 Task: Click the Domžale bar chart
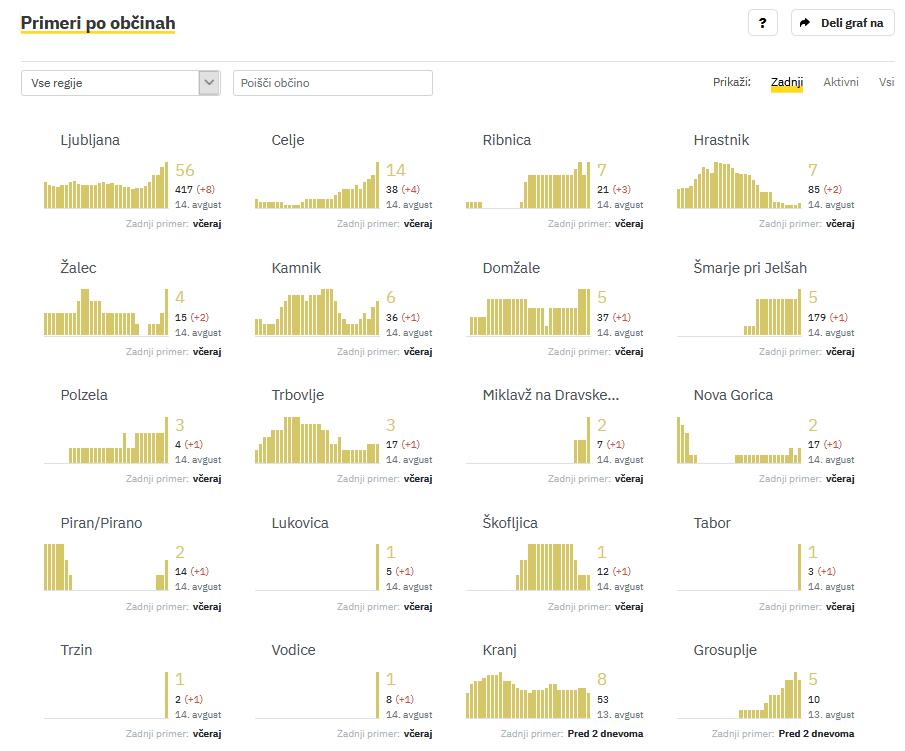coord(528,314)
